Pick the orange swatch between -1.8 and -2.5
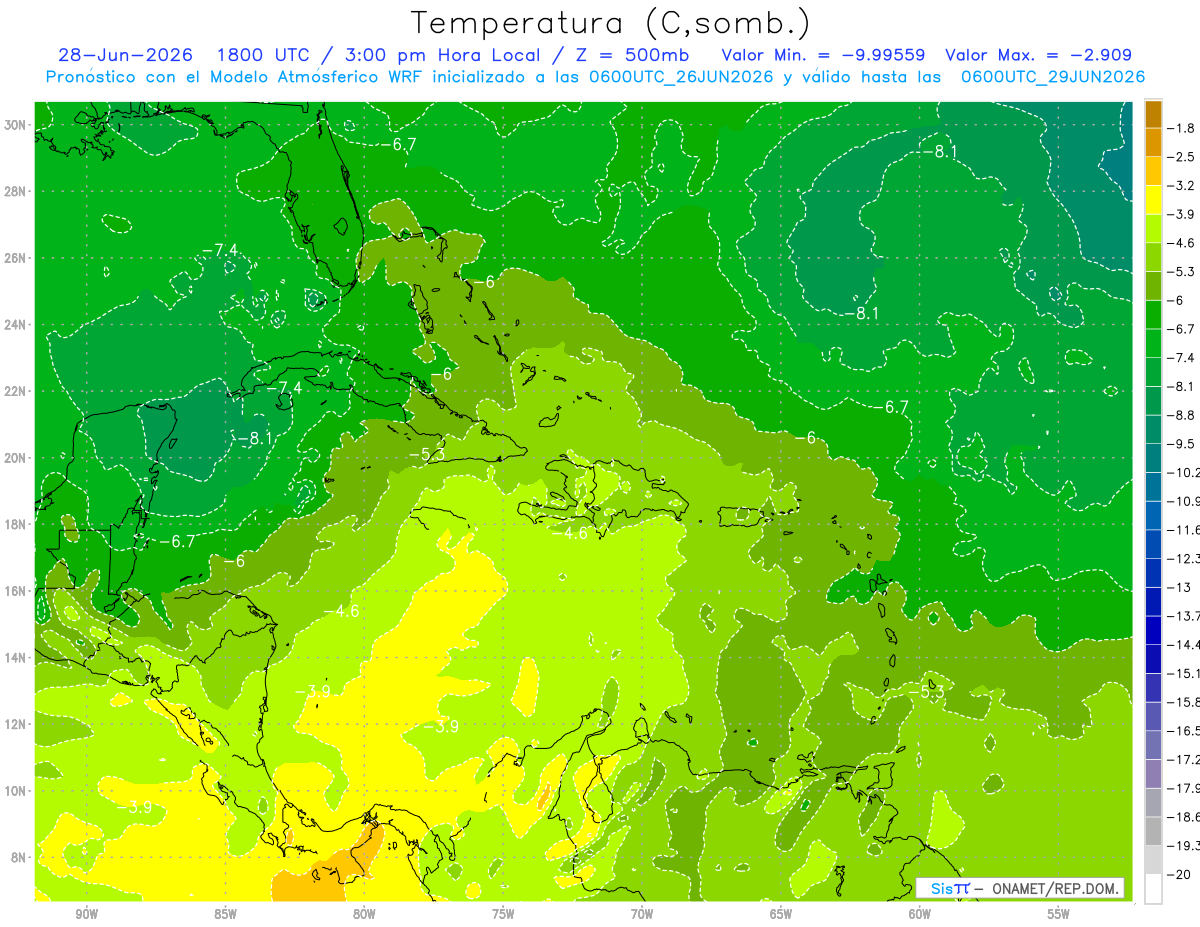Image resolution: width=1200 pixels, height=927 pixels. point(1153,143)
